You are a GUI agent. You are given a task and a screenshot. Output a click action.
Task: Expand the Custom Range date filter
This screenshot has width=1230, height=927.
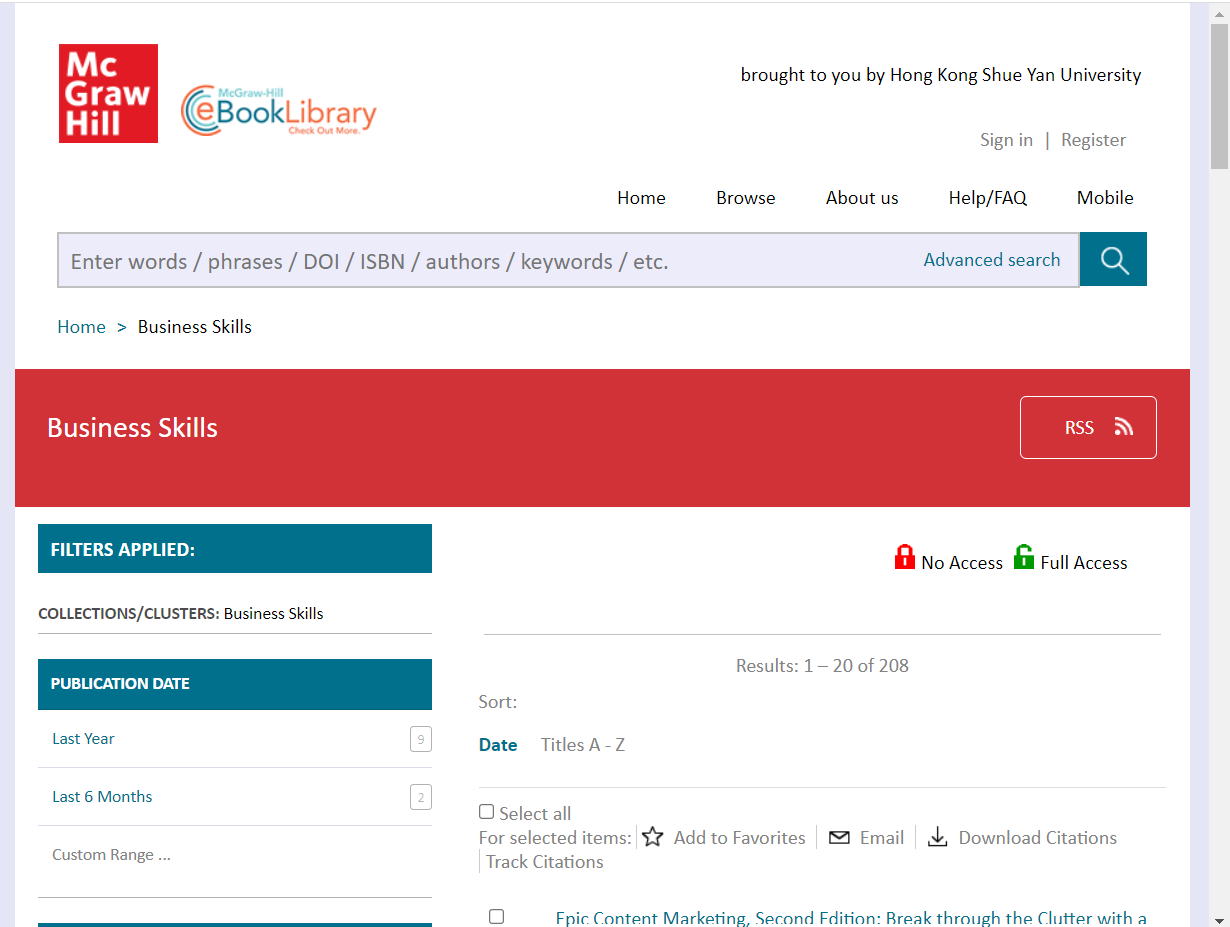111,855
